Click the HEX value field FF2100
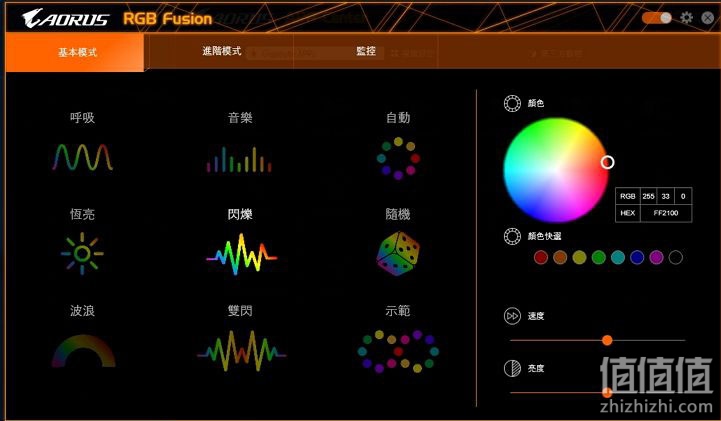Screen dimensions: 721x421 666,213
